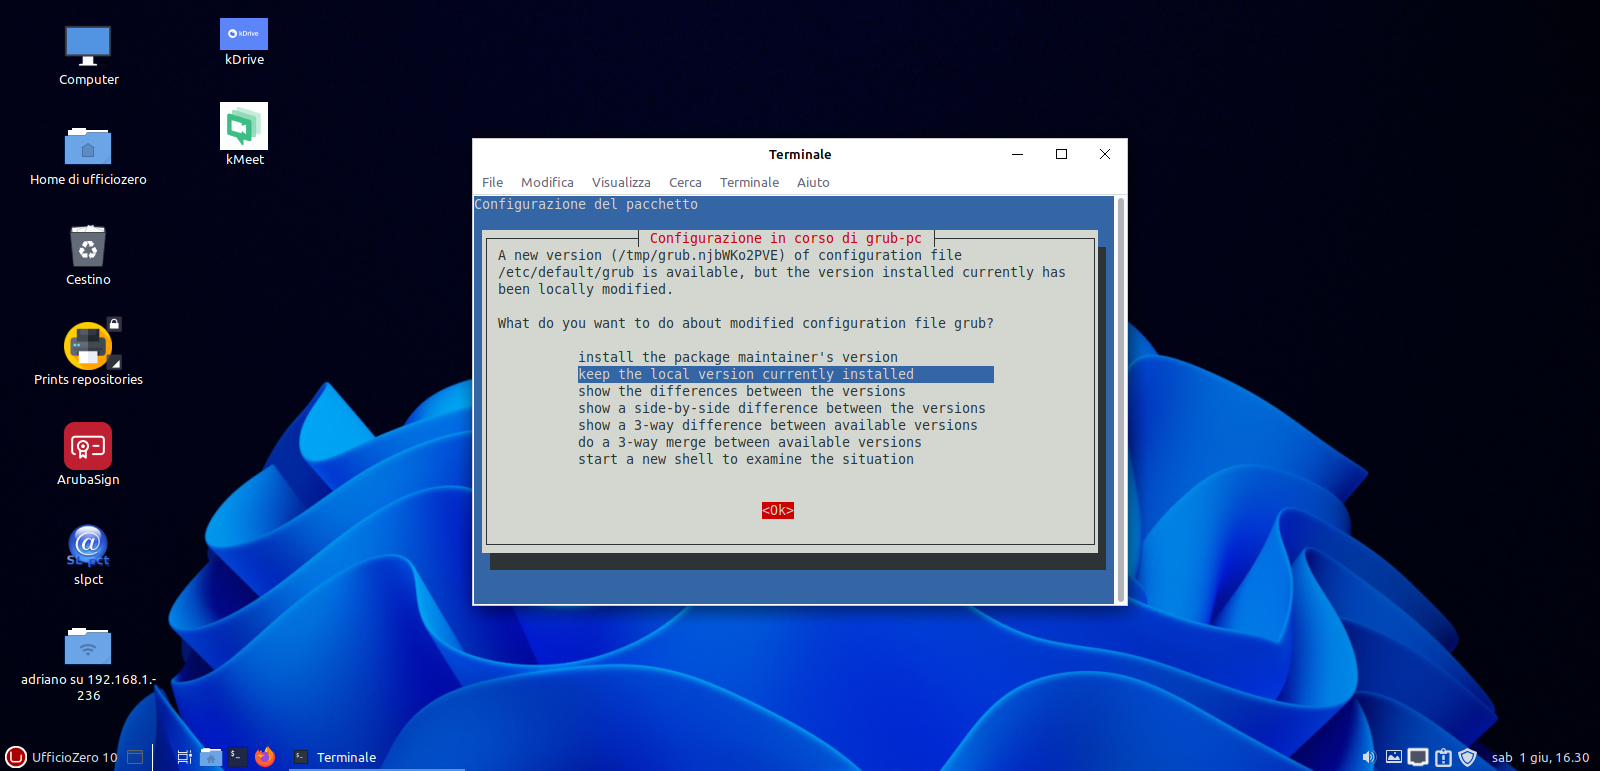Click the volume speaker tray icon
The image size is (1600, 771).
click(x=1368, y=757)
